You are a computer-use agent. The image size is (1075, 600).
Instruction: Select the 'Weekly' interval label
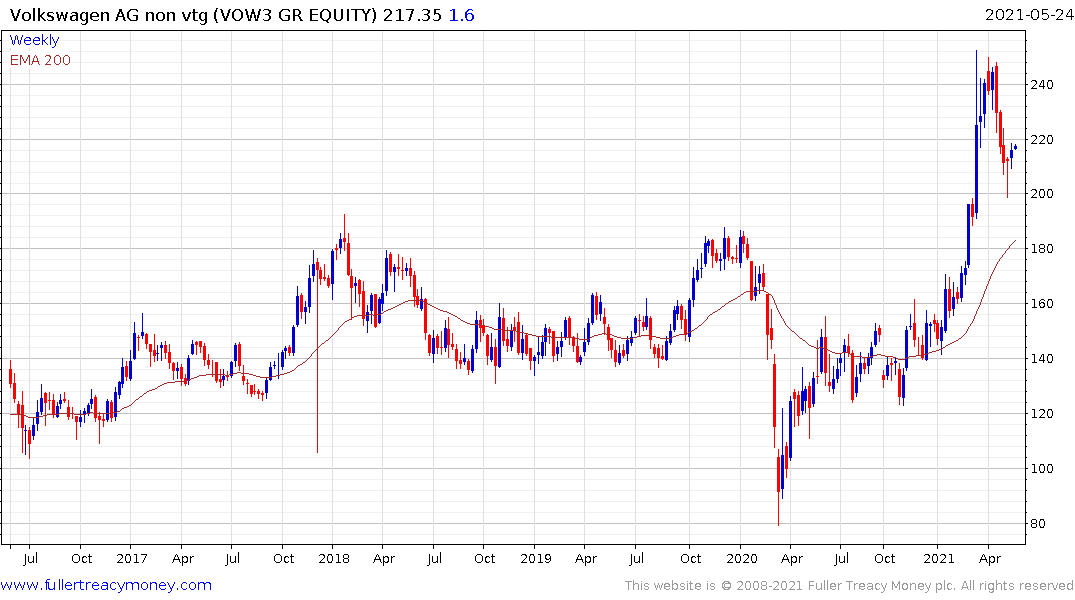tap(34, 40)
